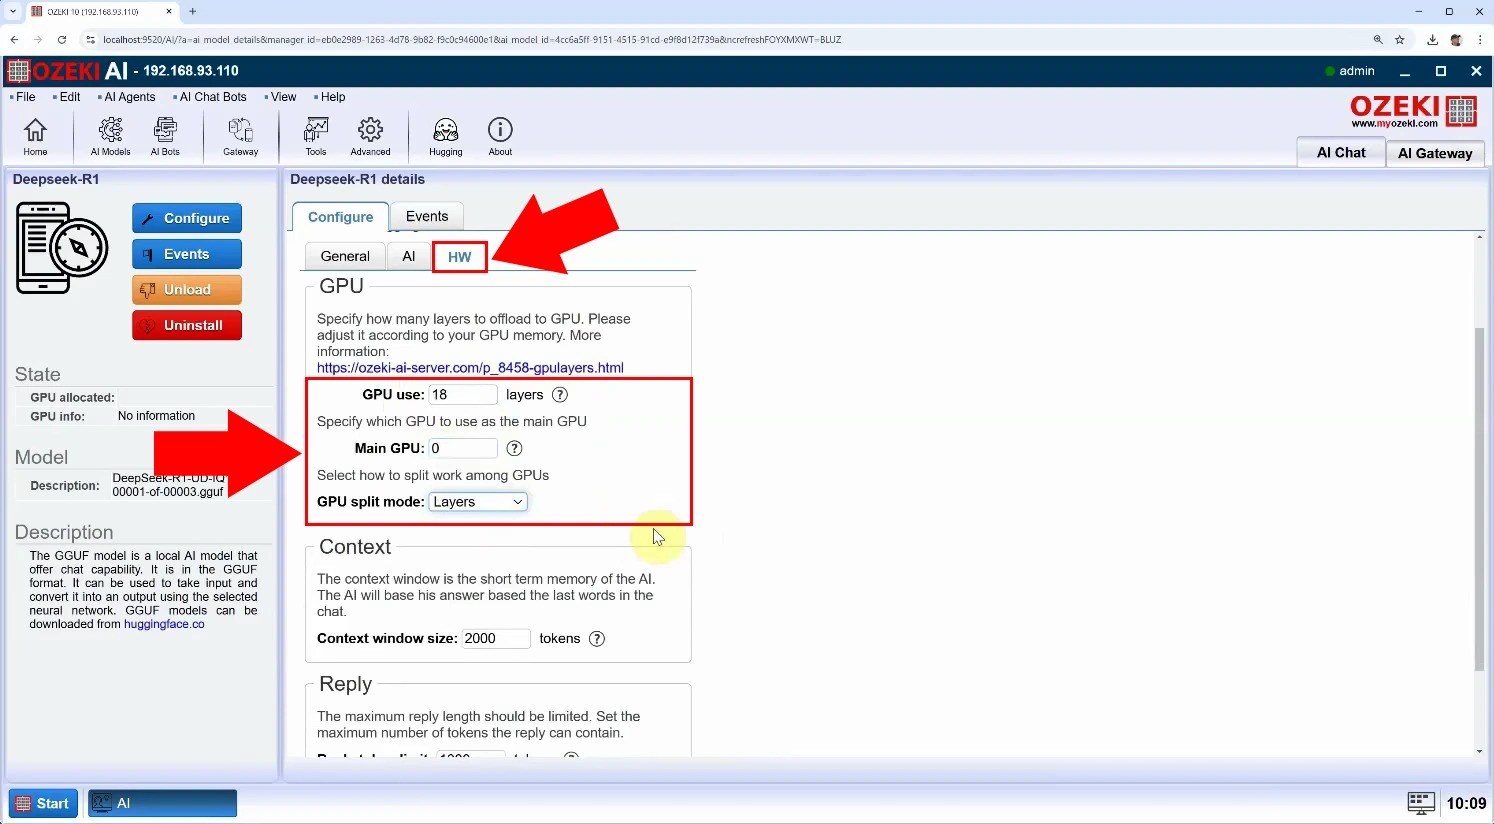This screenshot has width=1494, height=824.
Task: Open View menu
Action: [x=283, y=97]
